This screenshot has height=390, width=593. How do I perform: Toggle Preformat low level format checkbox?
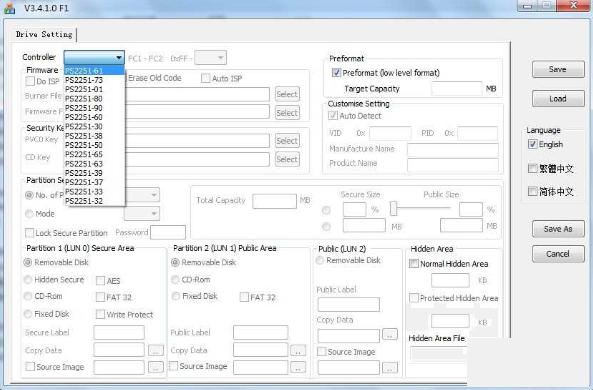(x=336, y=73)
